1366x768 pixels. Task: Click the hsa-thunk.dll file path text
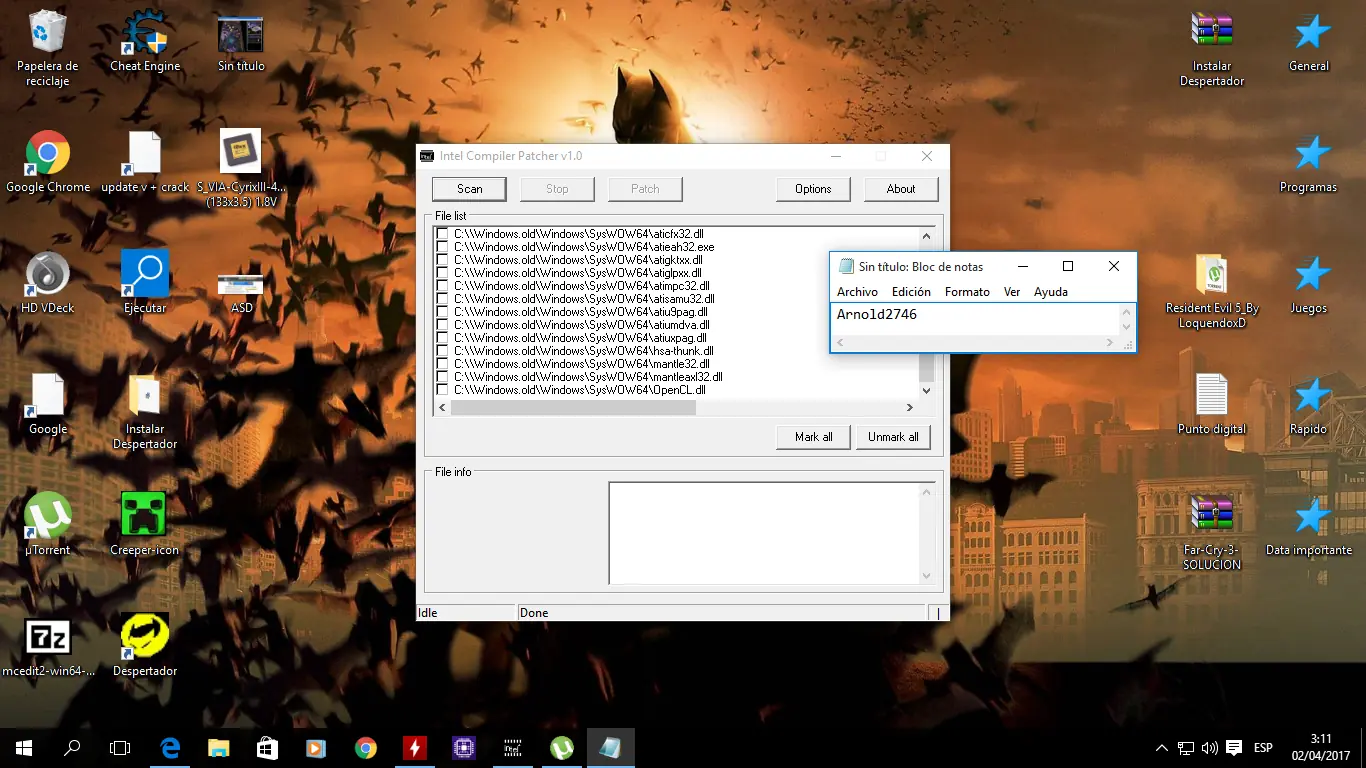click(x=584, y=351)
